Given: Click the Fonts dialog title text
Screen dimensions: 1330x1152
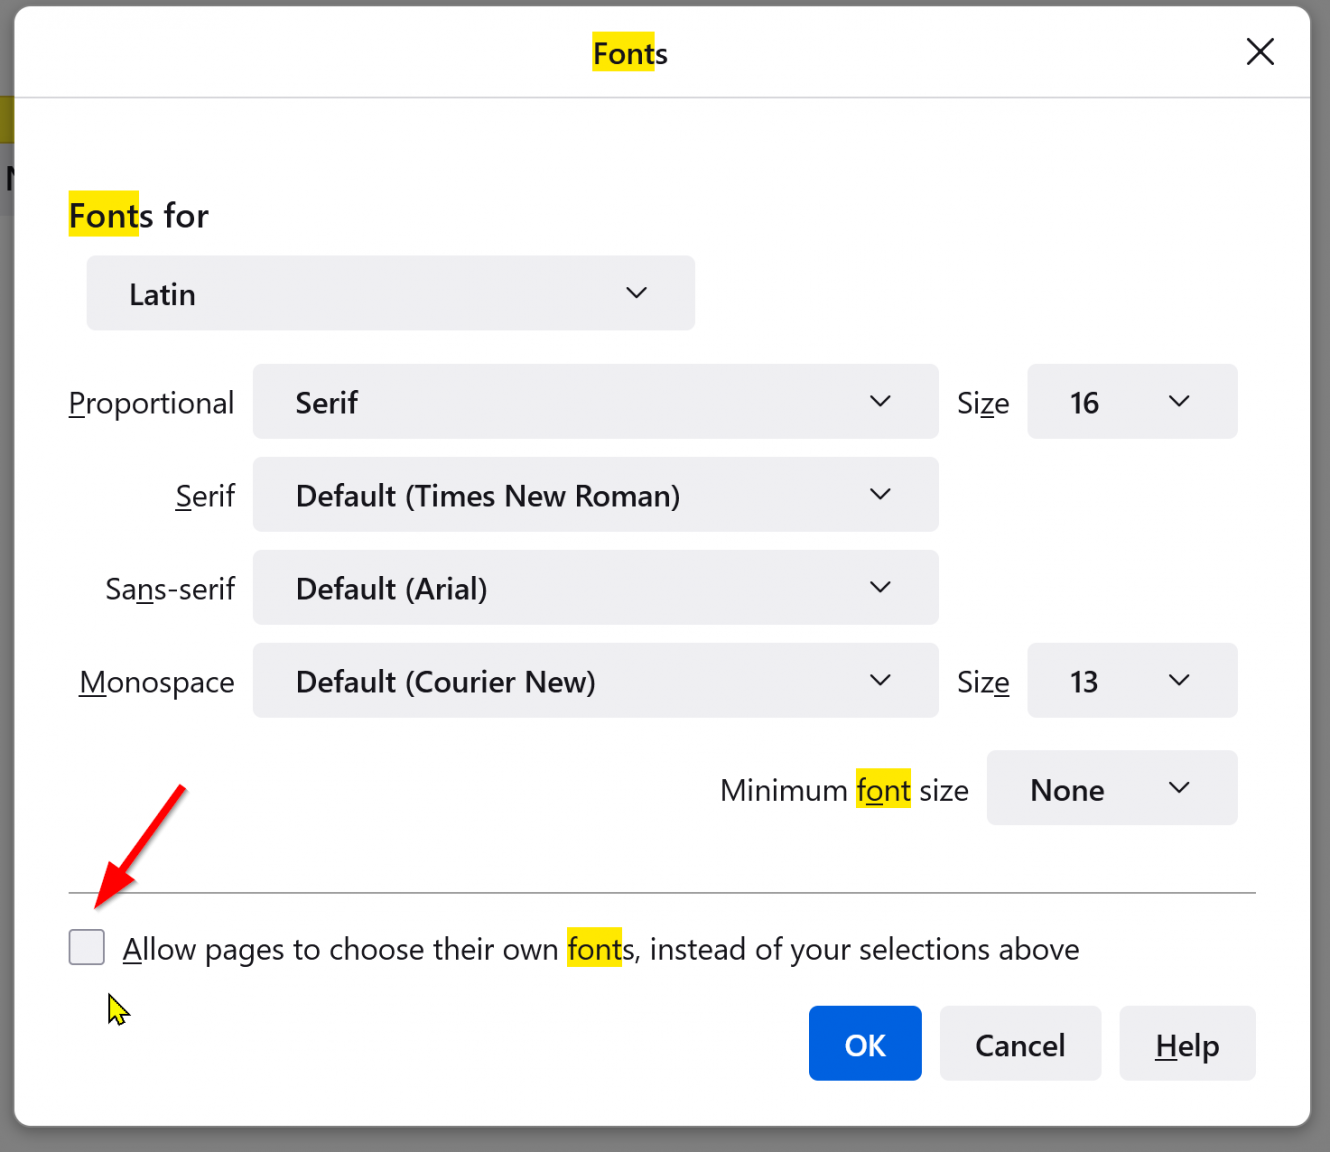Looking at the screenshot, I should click(630, 53).
